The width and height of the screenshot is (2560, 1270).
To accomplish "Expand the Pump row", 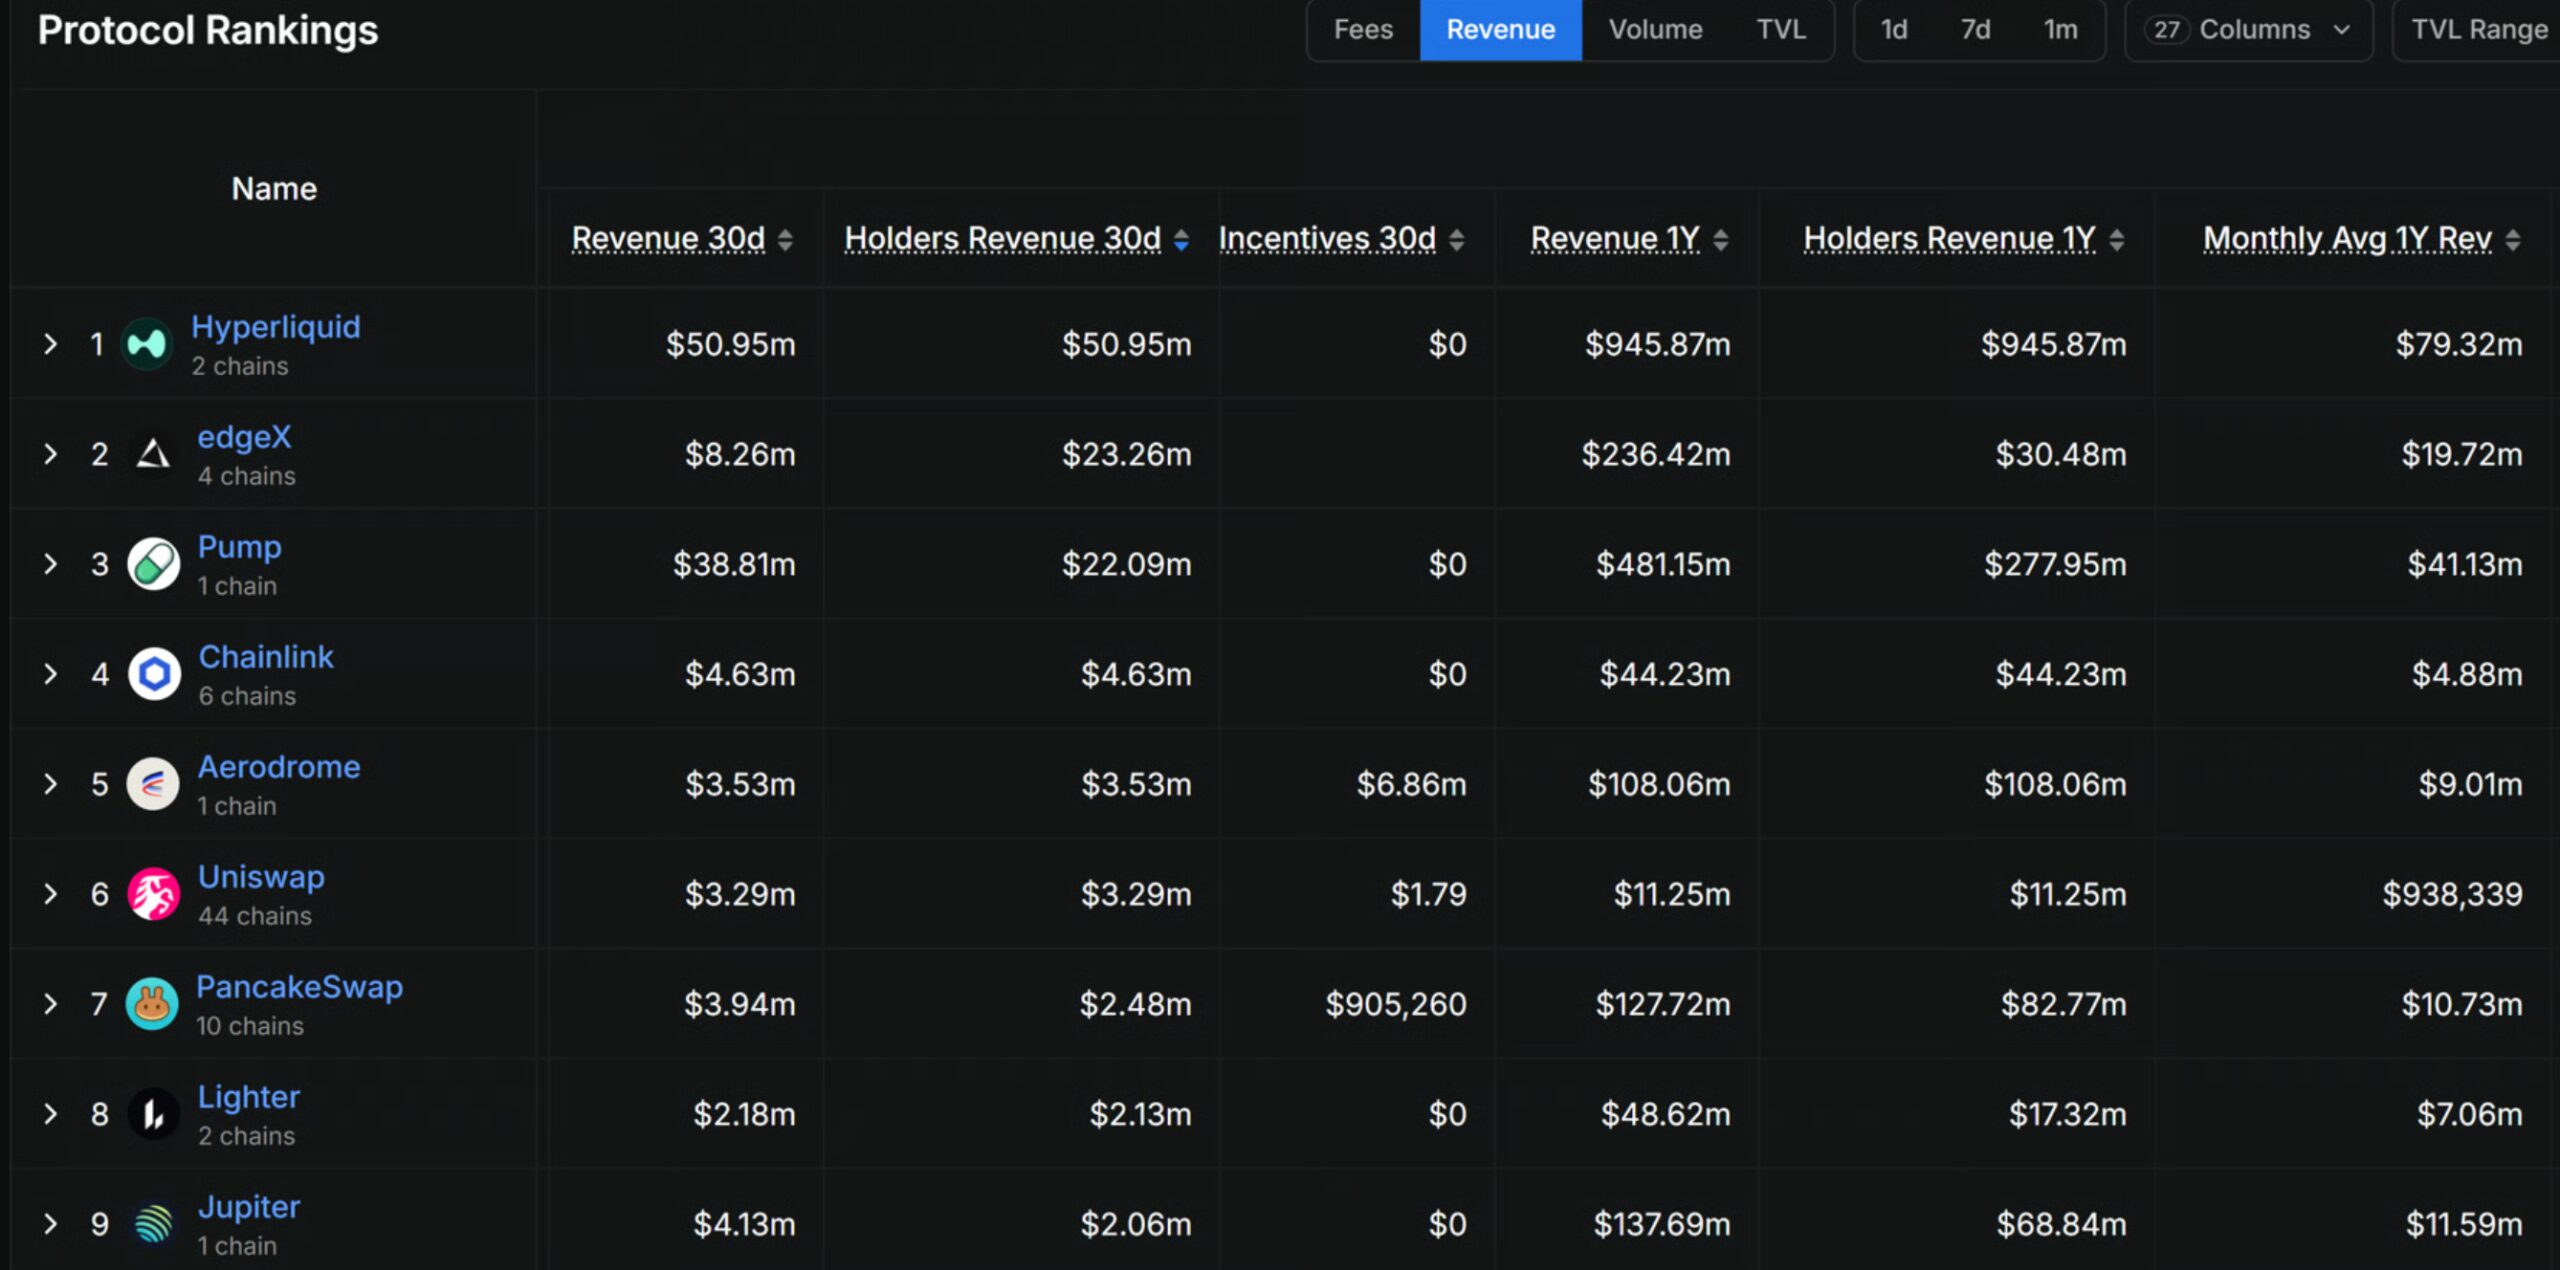I will pos(50,564).
